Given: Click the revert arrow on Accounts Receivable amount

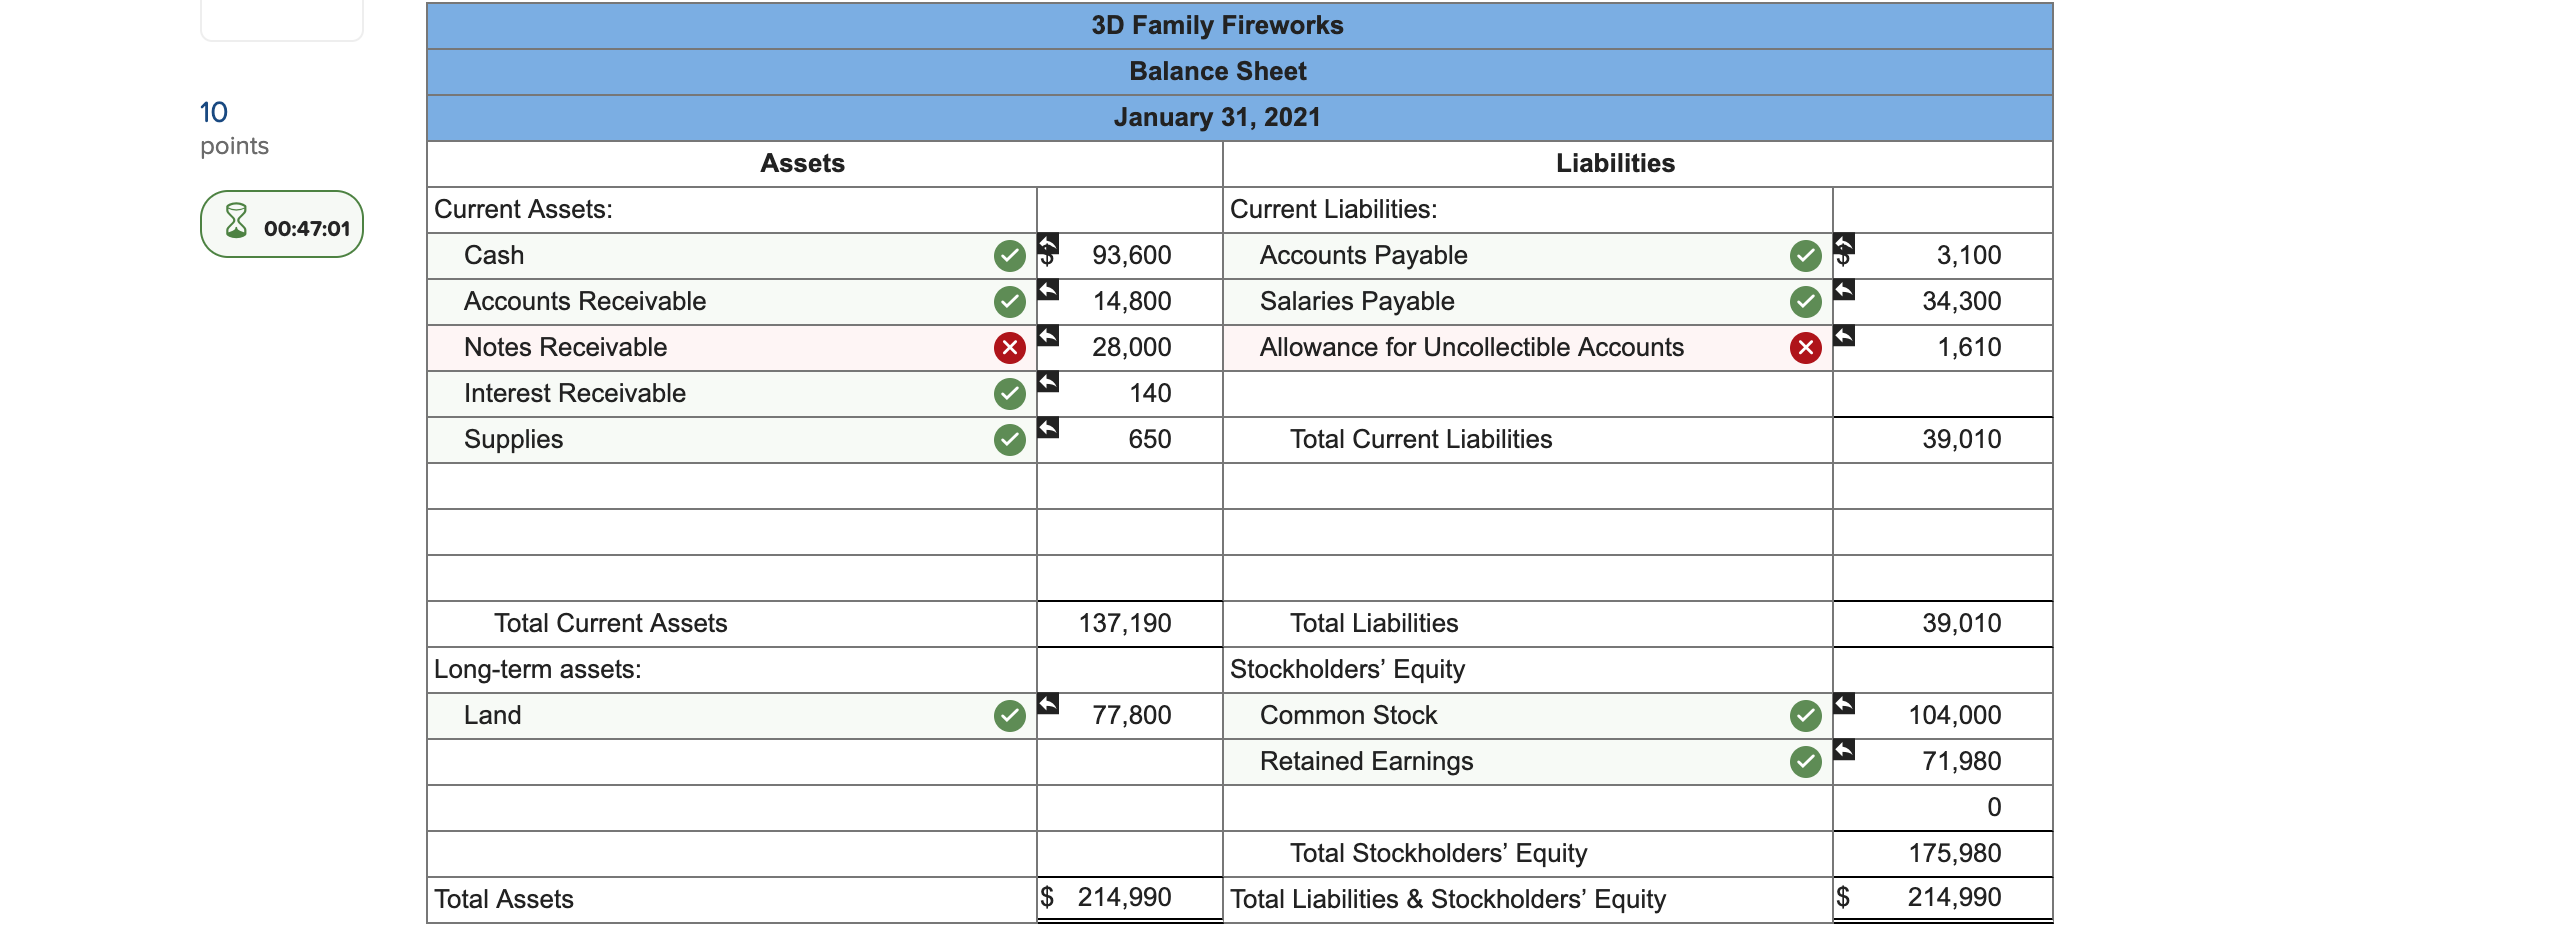Looking at the screenshot, I should 1048,290.
